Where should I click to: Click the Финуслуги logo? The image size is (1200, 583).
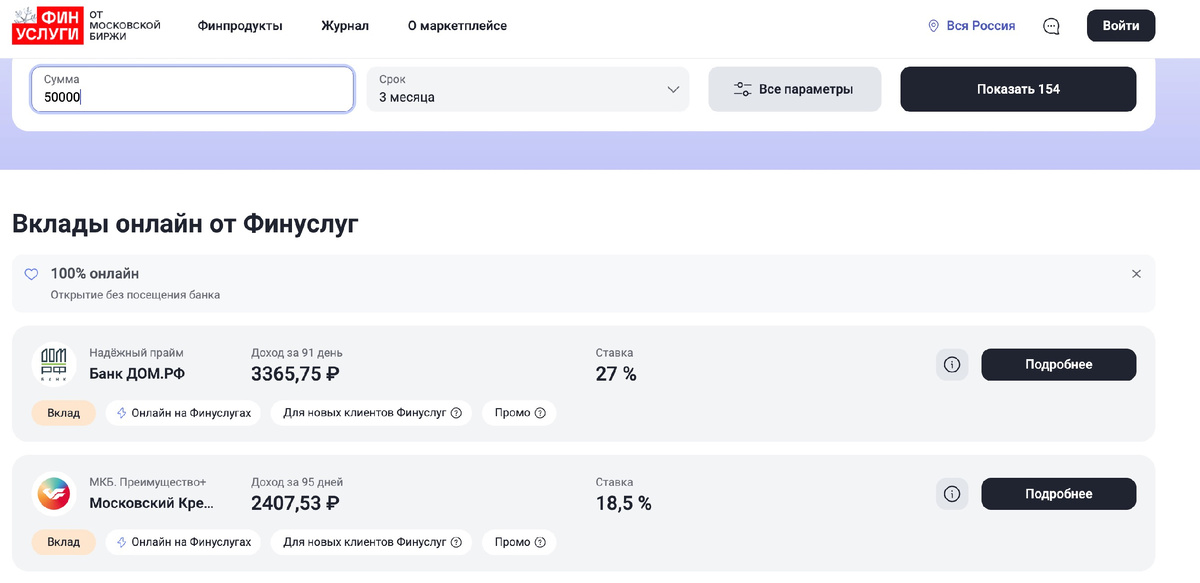pos(86,25)
